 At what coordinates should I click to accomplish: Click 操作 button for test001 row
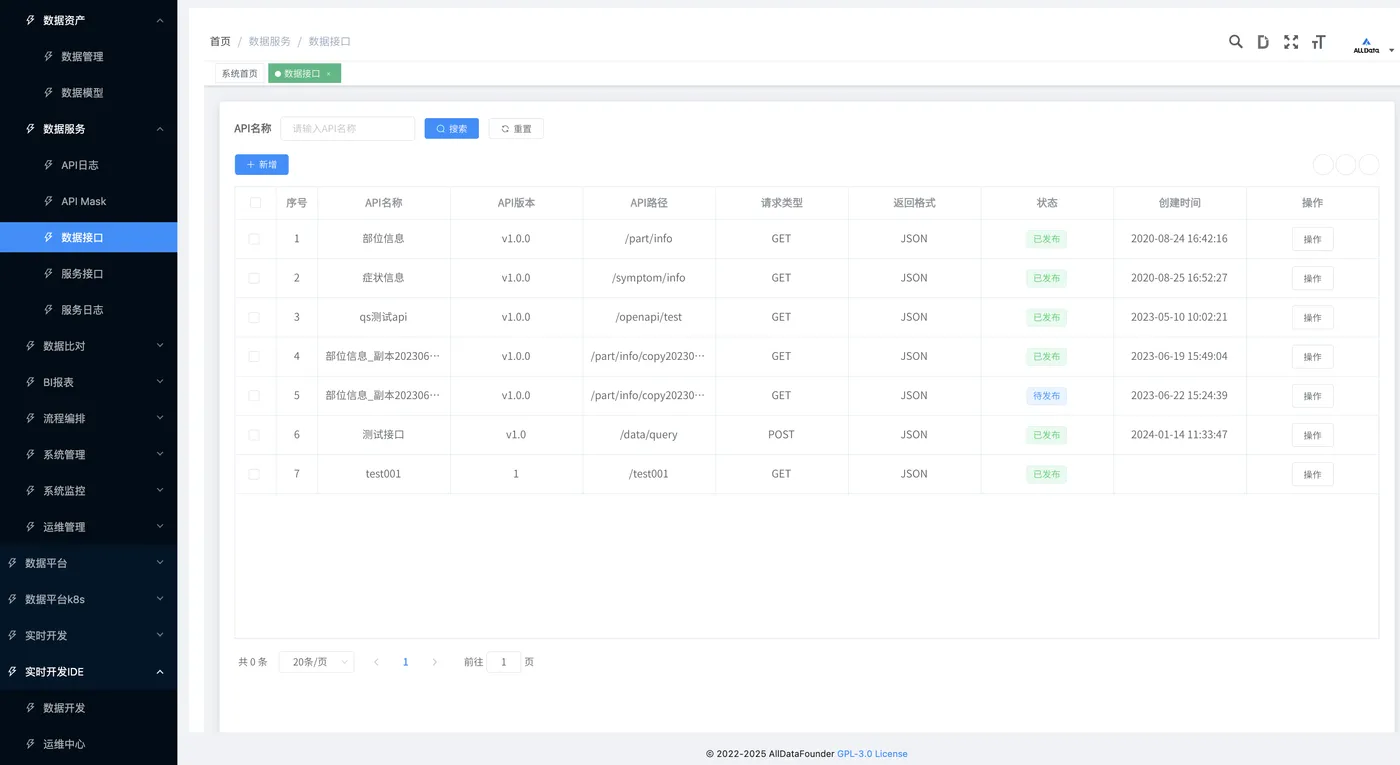click(x=1312, y=474)
